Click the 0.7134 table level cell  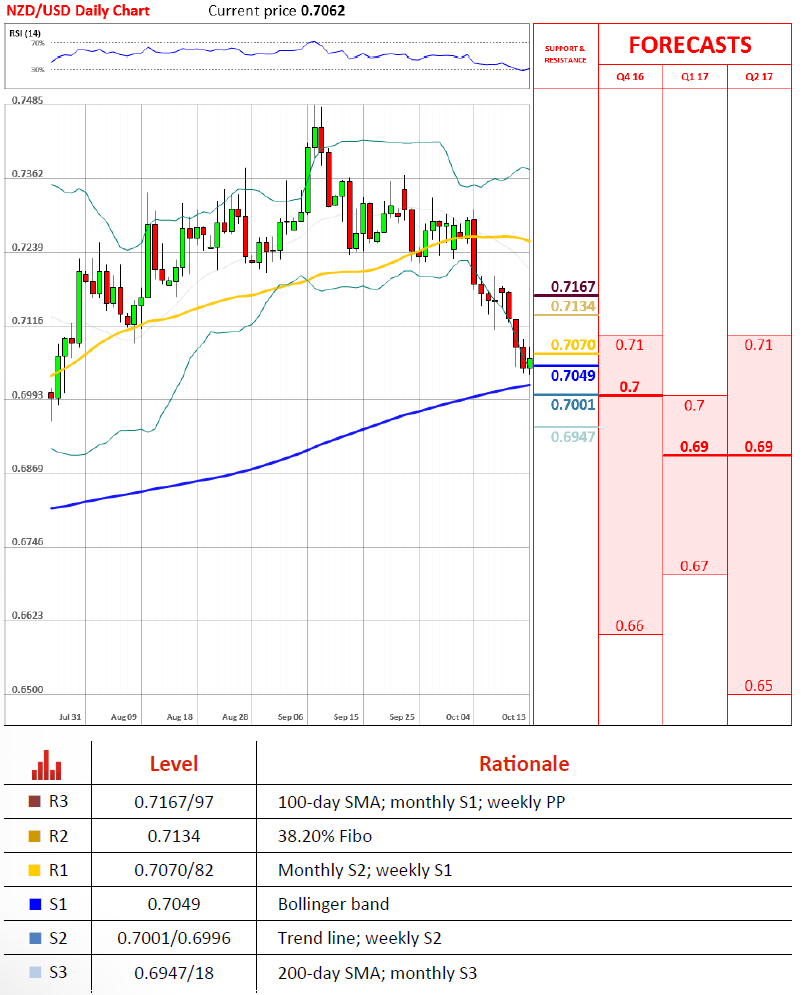pos(174,836)
